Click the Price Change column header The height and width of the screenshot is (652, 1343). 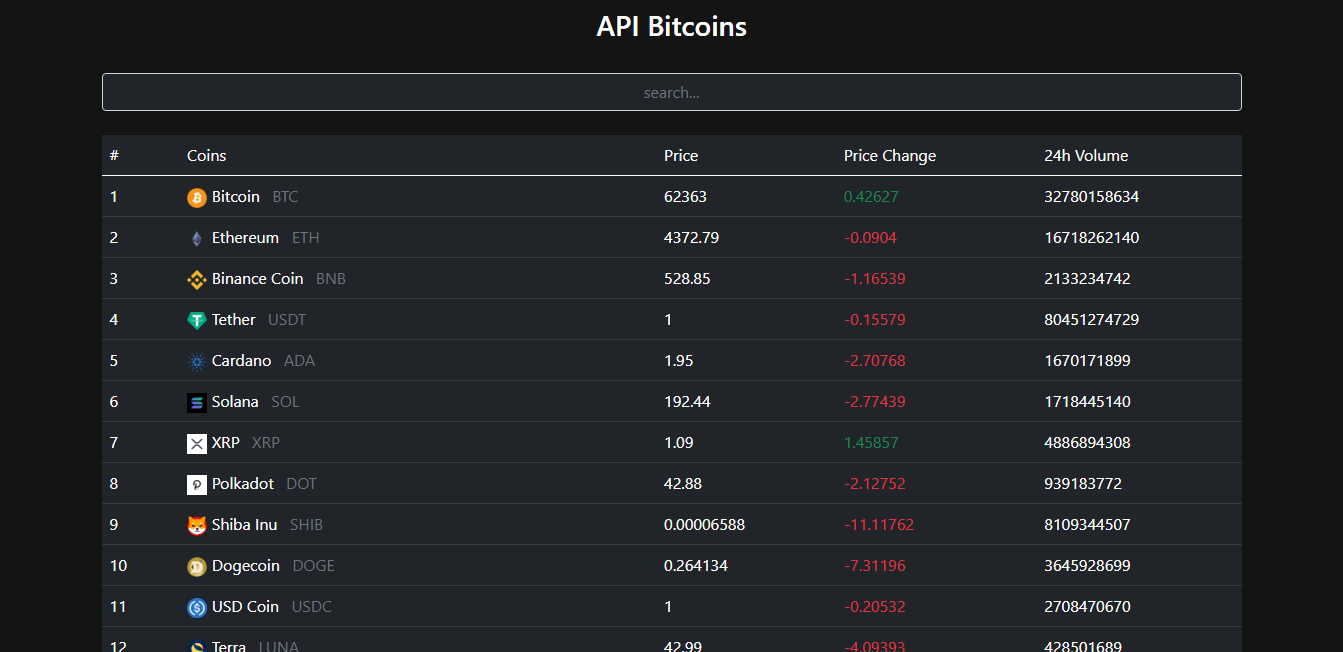889,156
